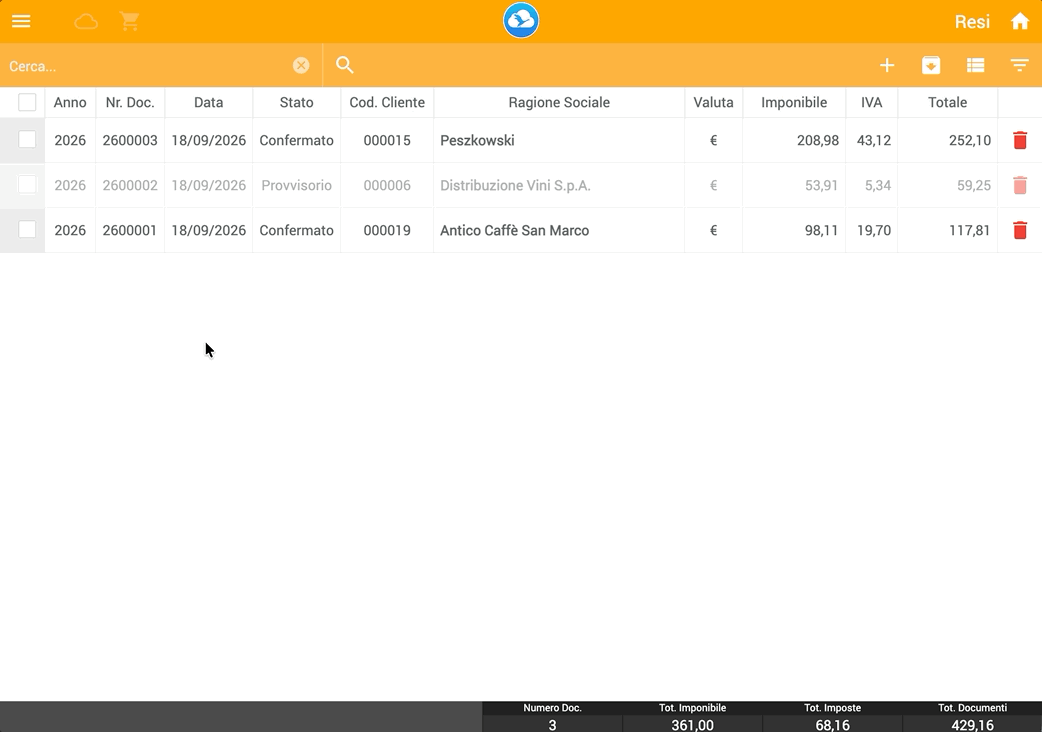
Task: Click the Cerca search input field
Action: (146, 66)
